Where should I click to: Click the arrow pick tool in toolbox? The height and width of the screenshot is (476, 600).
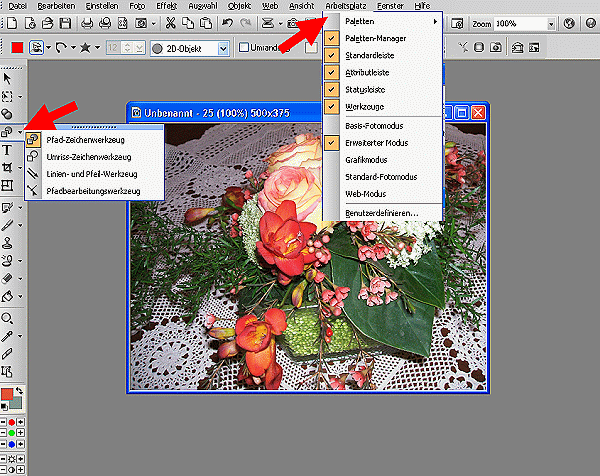(8, 78)
